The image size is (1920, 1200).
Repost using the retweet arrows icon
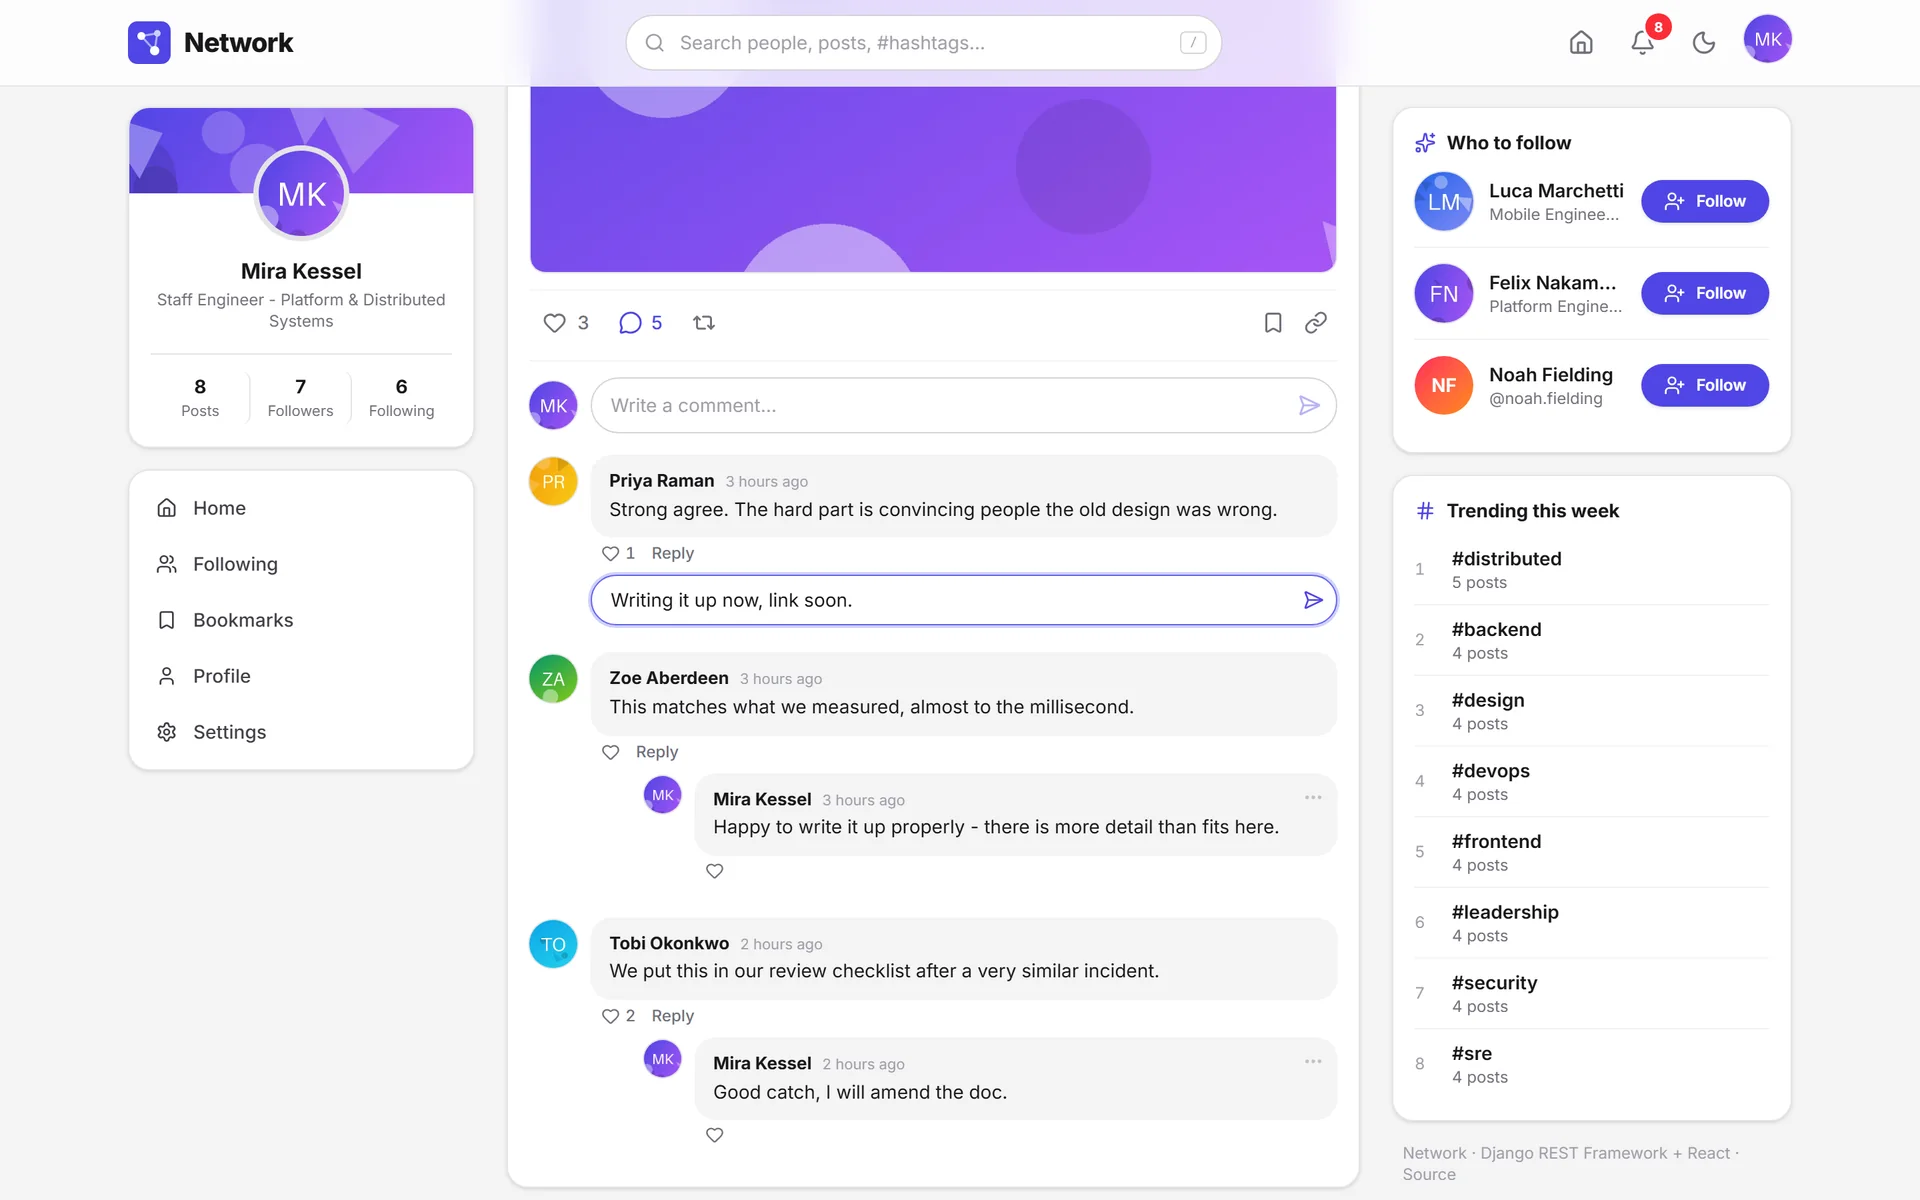point(704,323)
